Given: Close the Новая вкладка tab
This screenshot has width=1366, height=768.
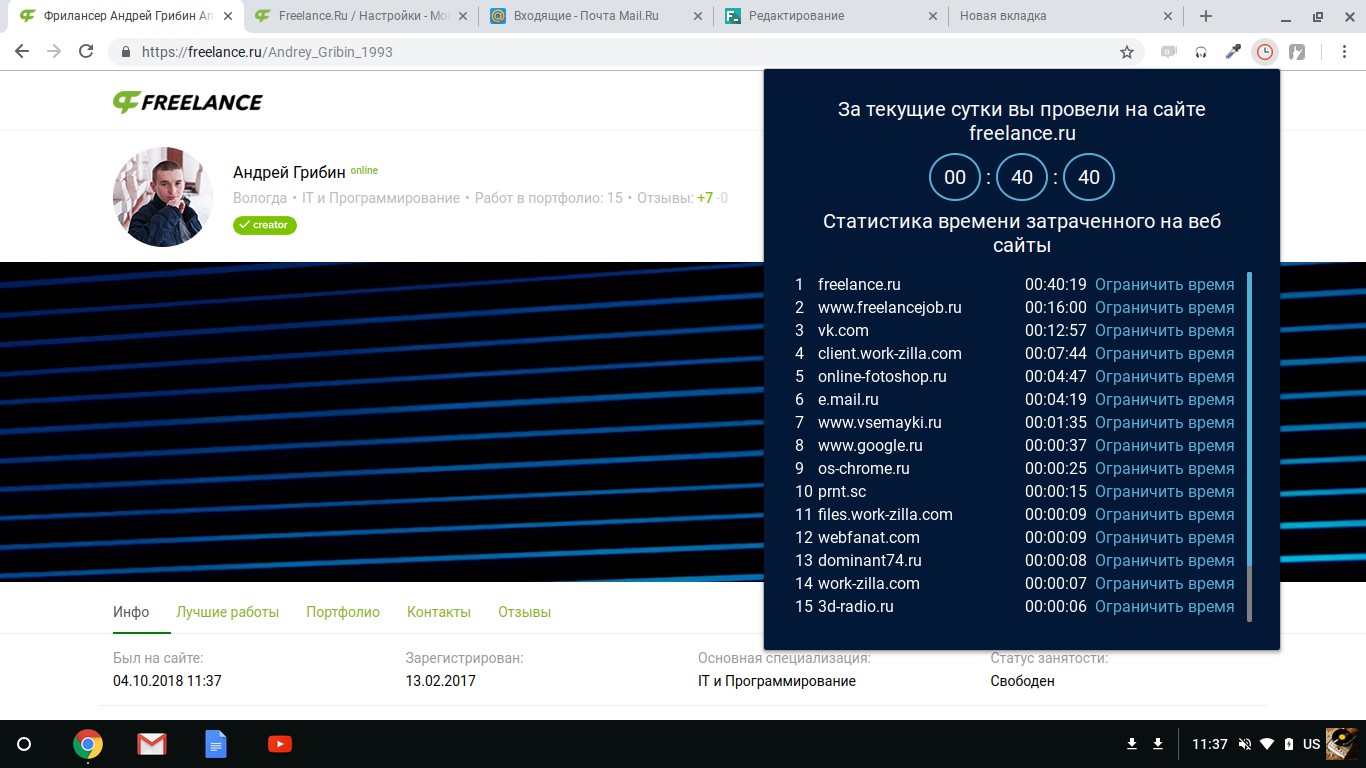Looking at the screenshot, I should click(x=1169, y=16).
